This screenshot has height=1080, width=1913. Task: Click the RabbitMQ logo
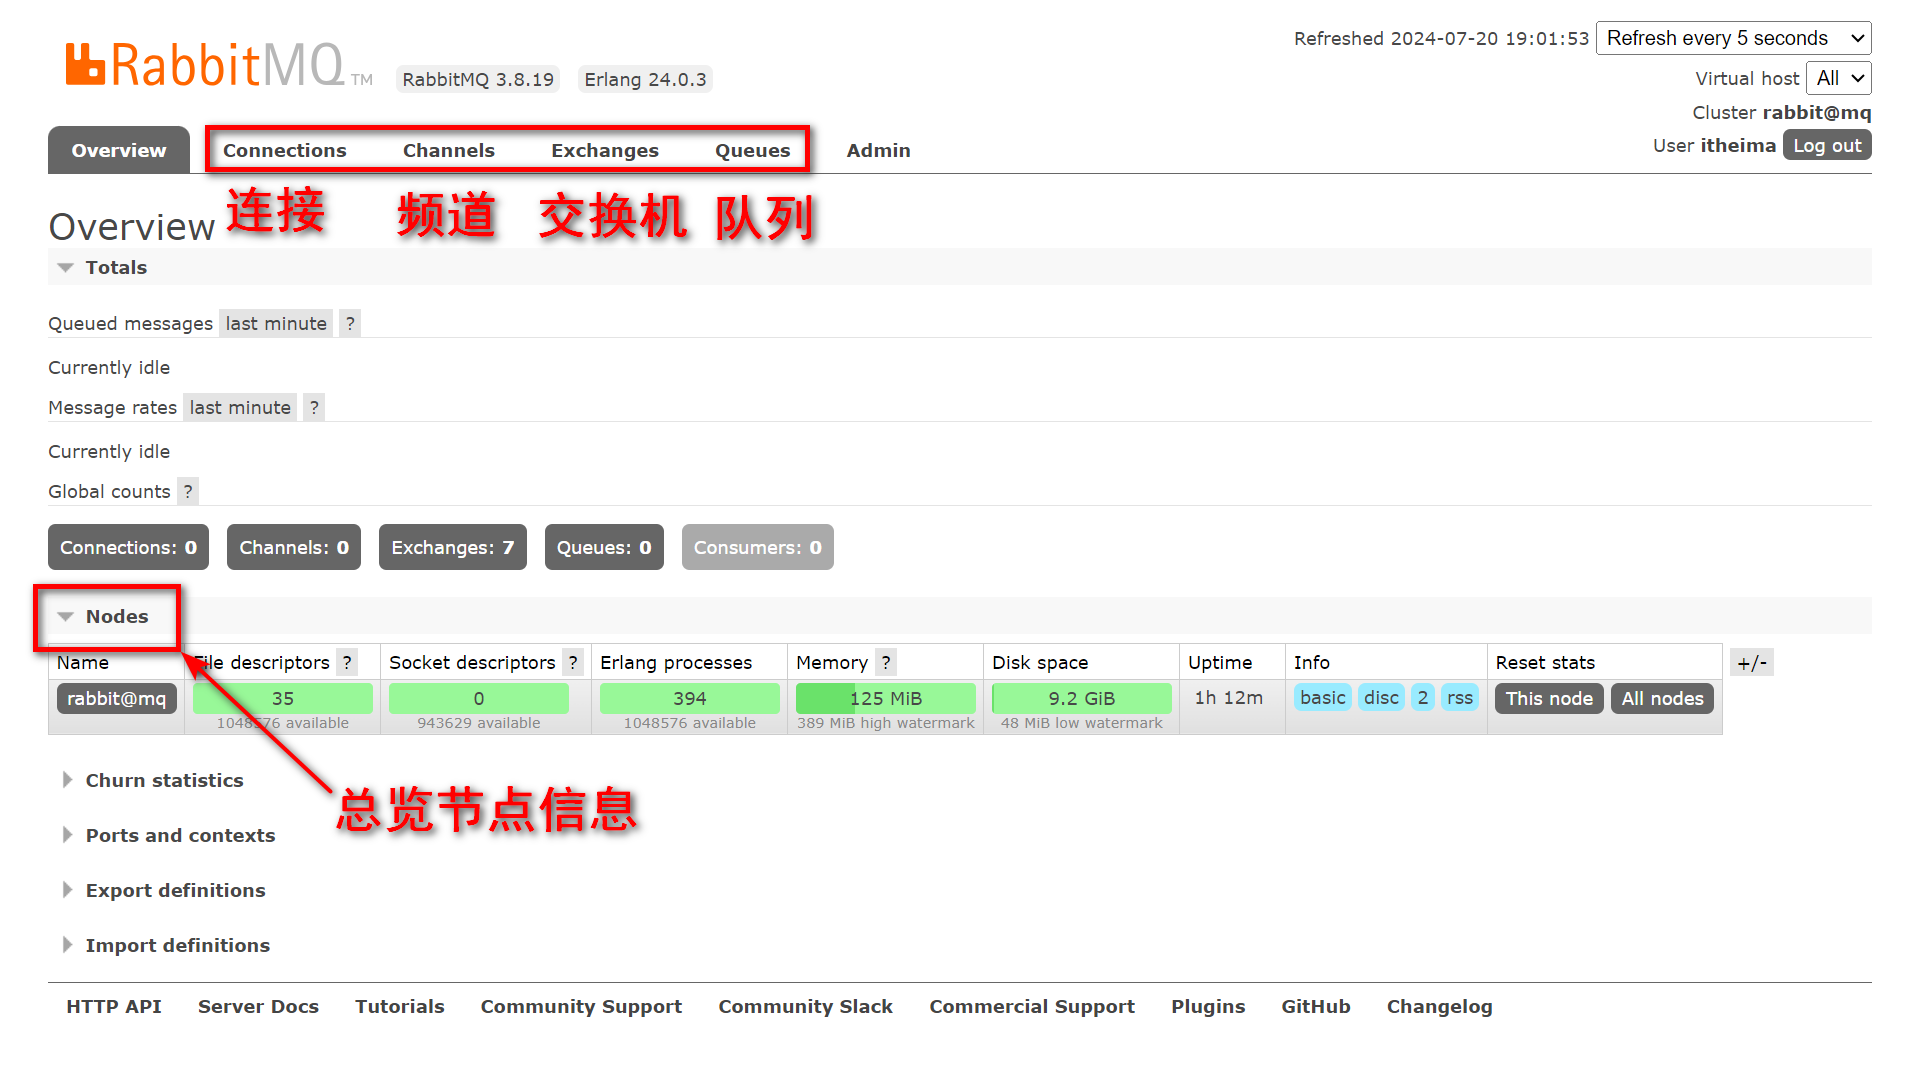point(219,65)
